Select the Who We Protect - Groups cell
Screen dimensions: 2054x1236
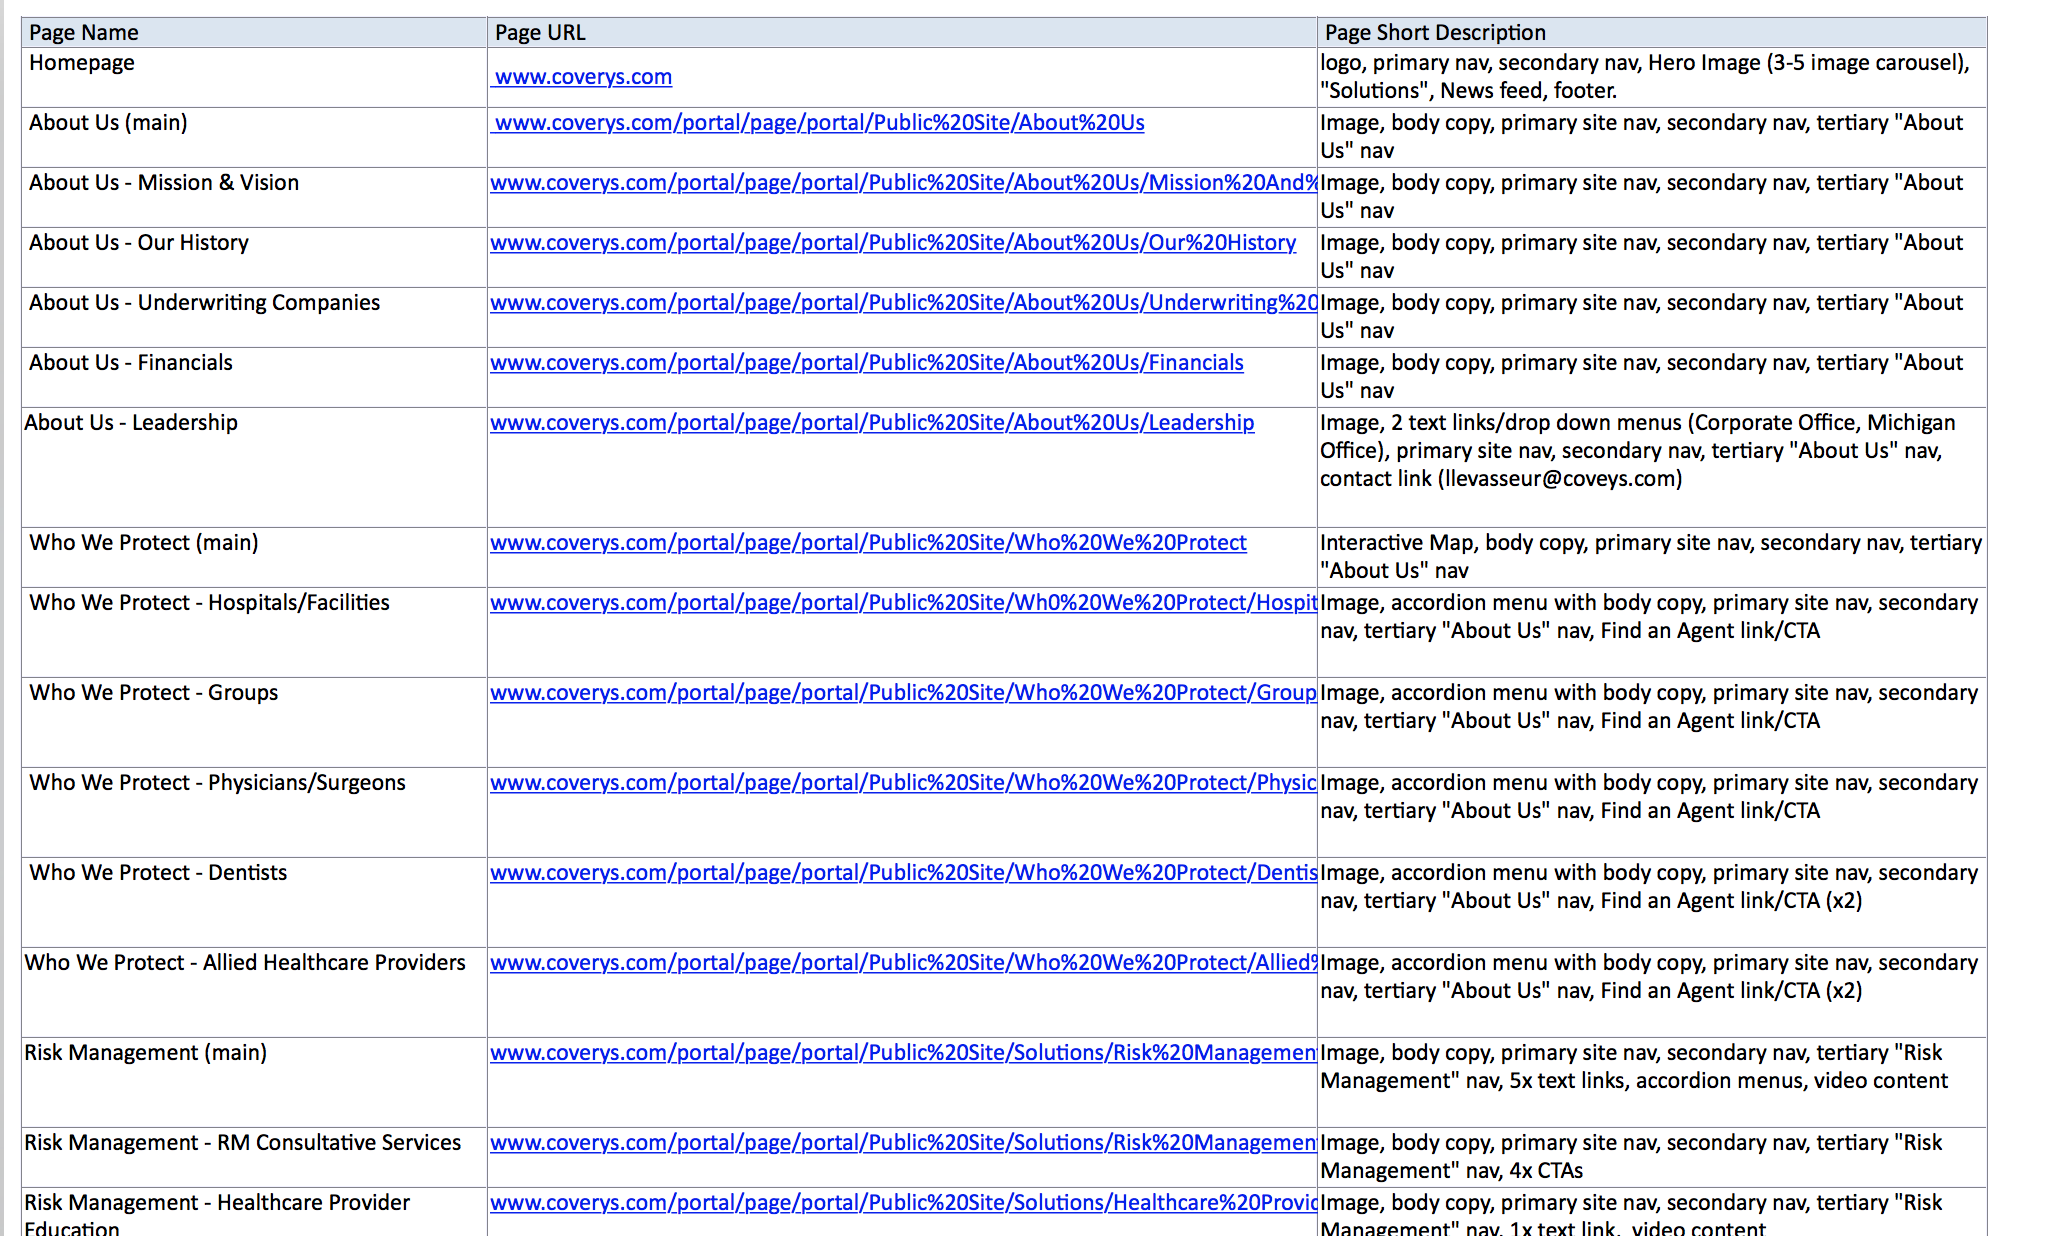254,722
